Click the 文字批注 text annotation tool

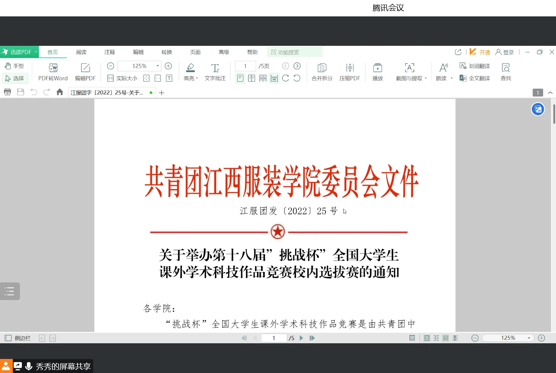(215, 72)
